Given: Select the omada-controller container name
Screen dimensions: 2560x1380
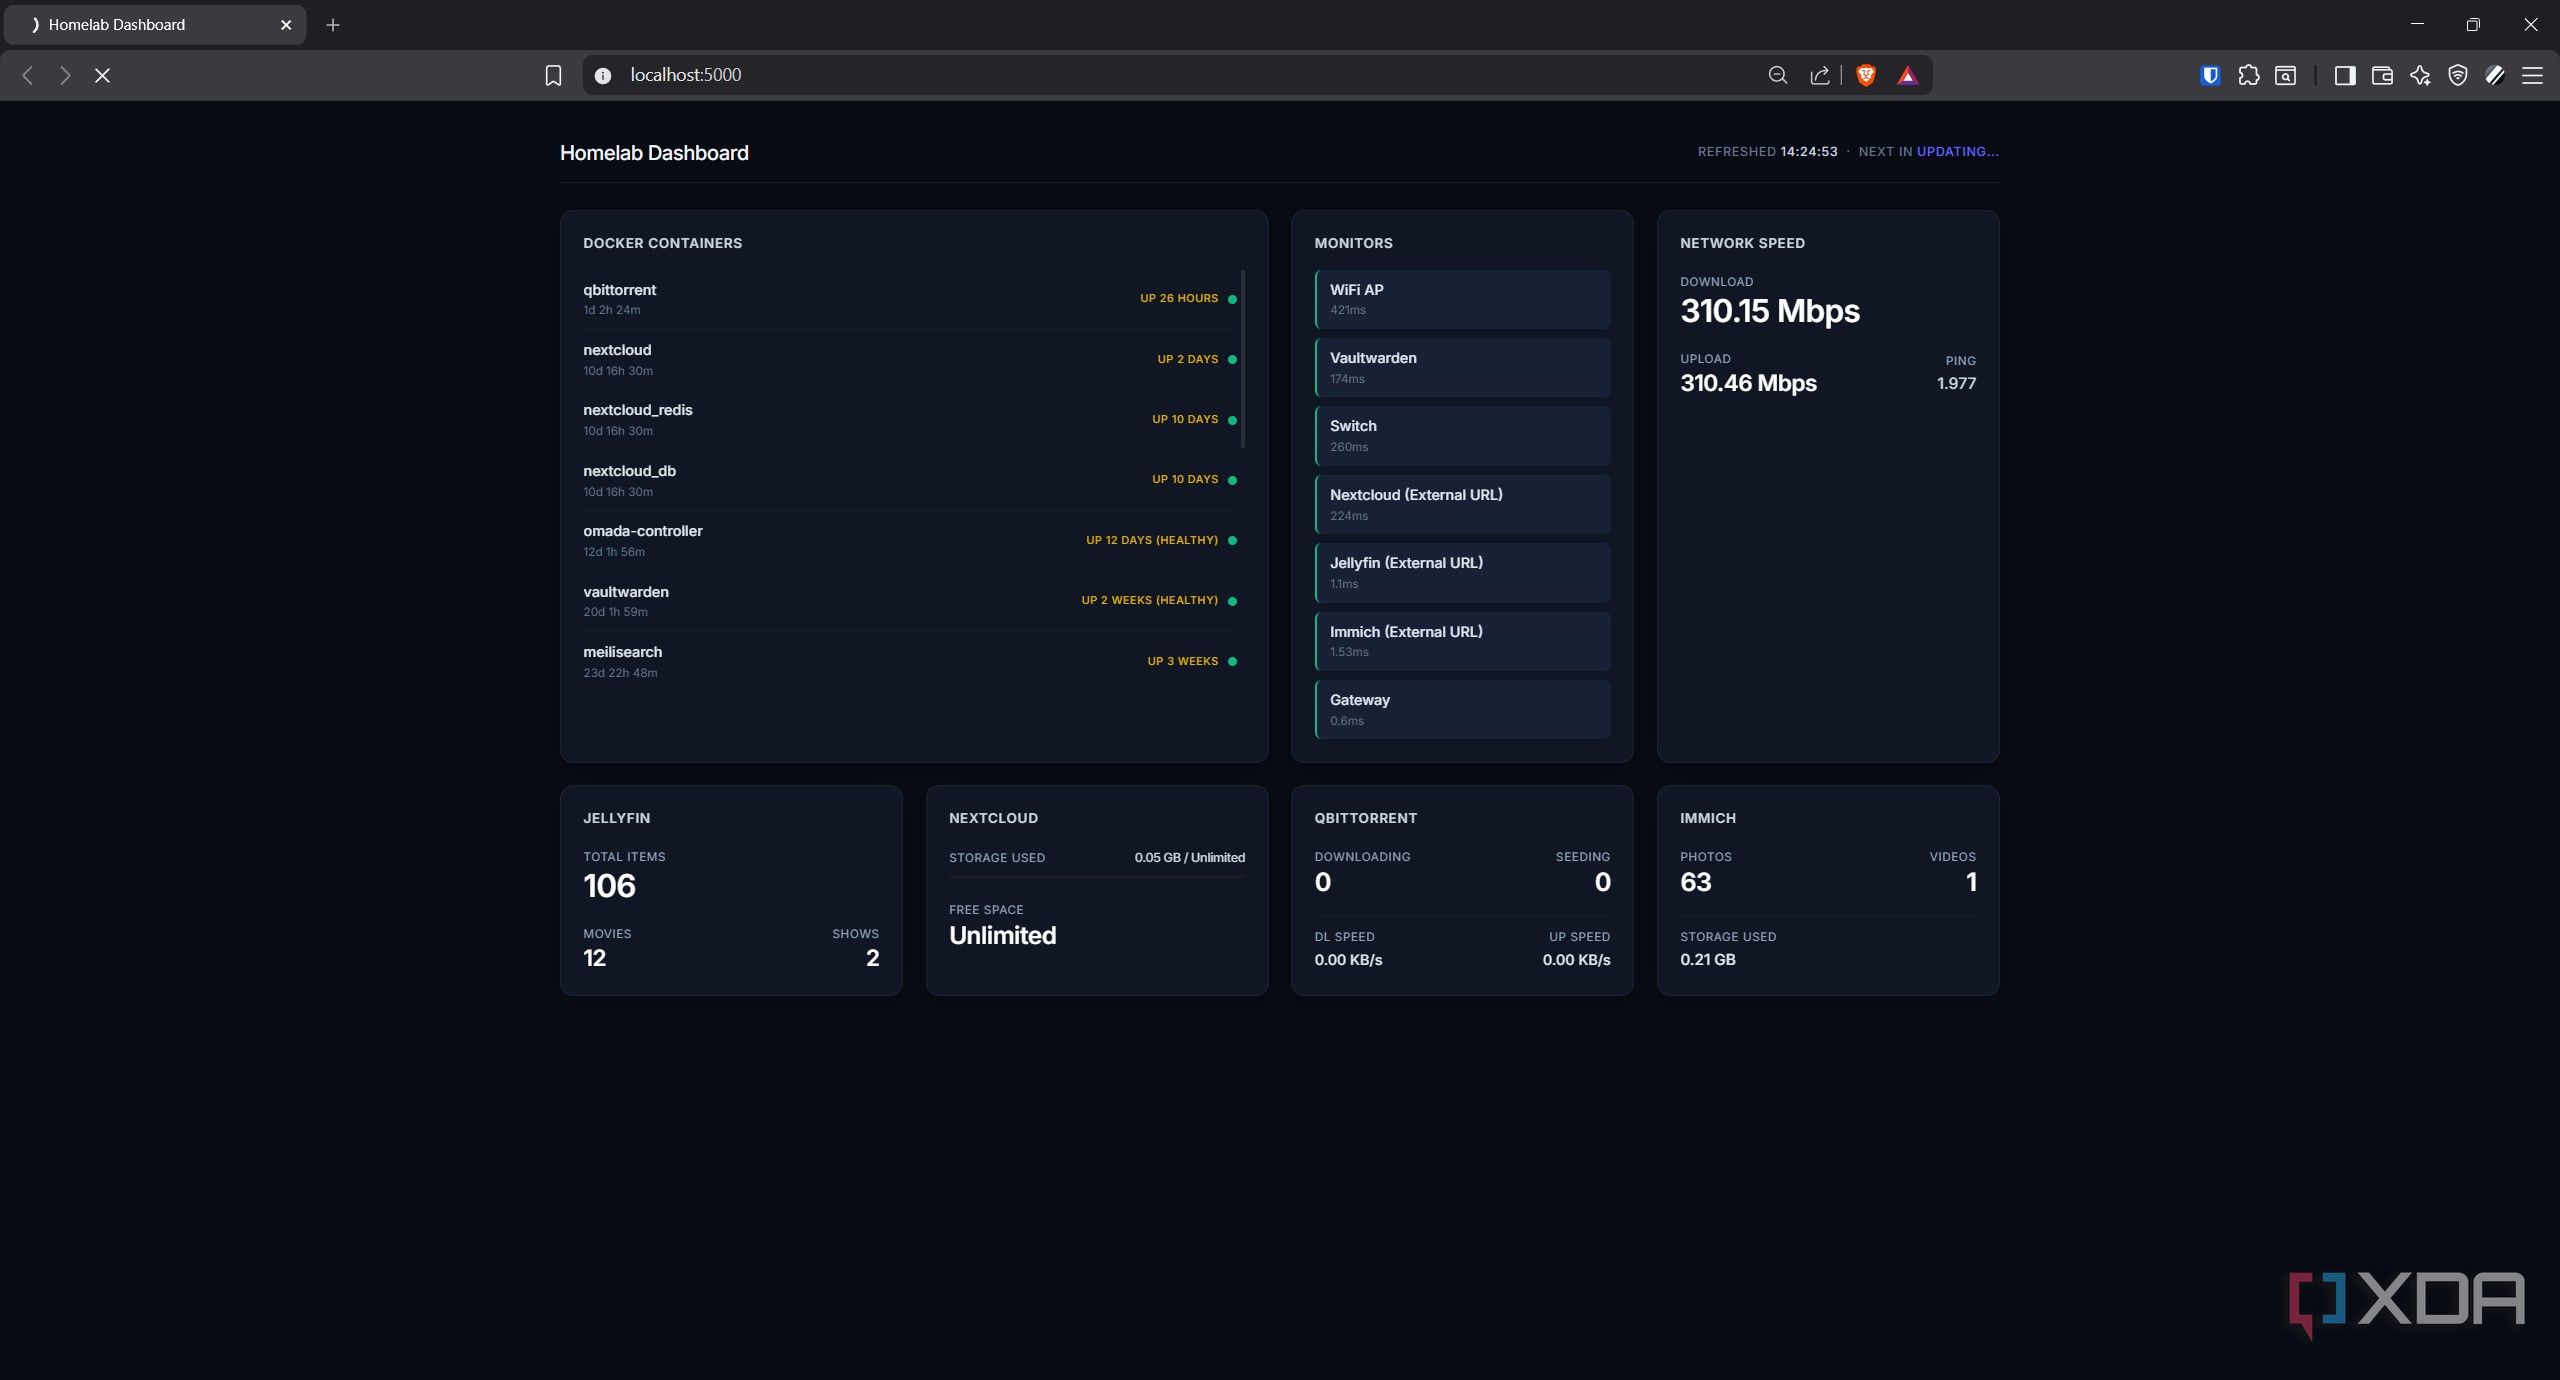Looking at the screenshot, I should pos(642,531).
